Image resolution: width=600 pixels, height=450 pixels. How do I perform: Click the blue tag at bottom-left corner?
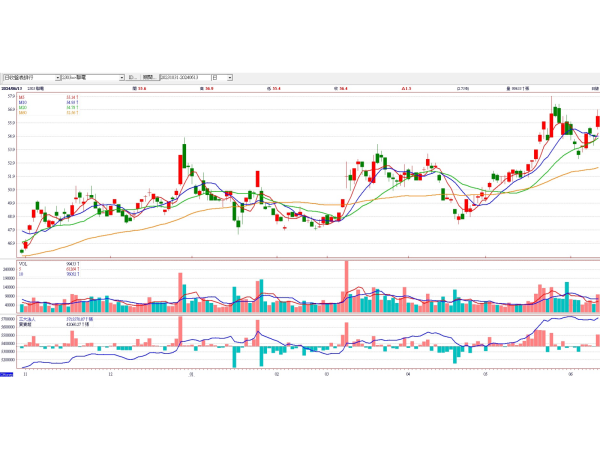[7, 374]
